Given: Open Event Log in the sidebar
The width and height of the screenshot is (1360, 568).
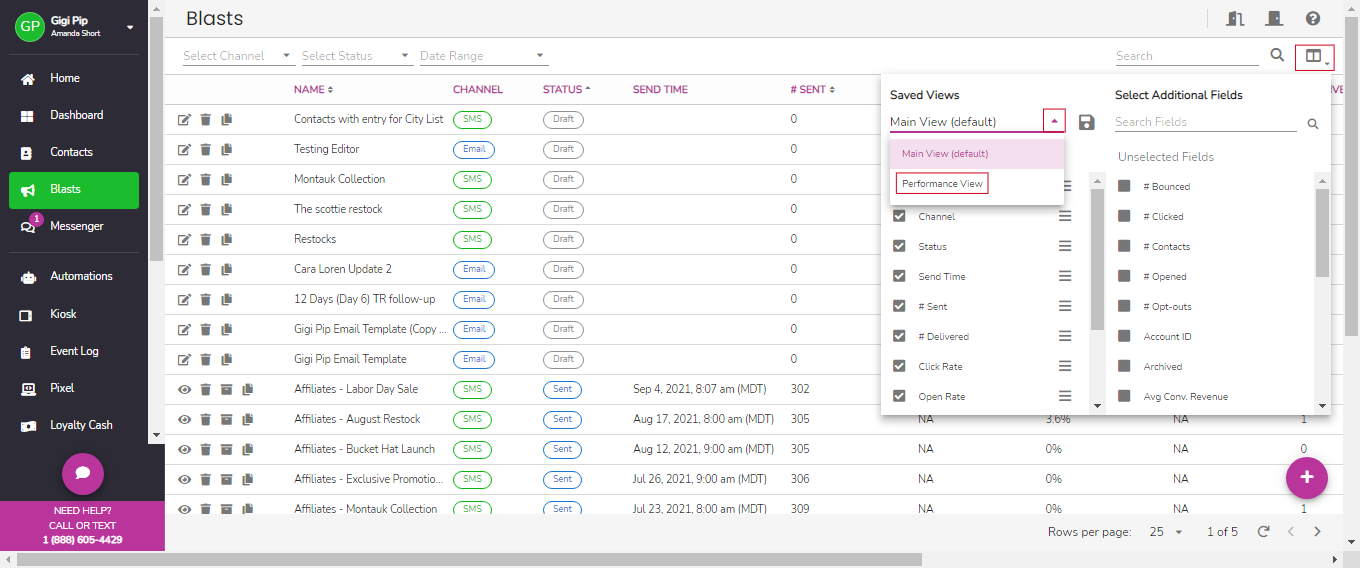Looking at the screenshot, I should 74,351.
